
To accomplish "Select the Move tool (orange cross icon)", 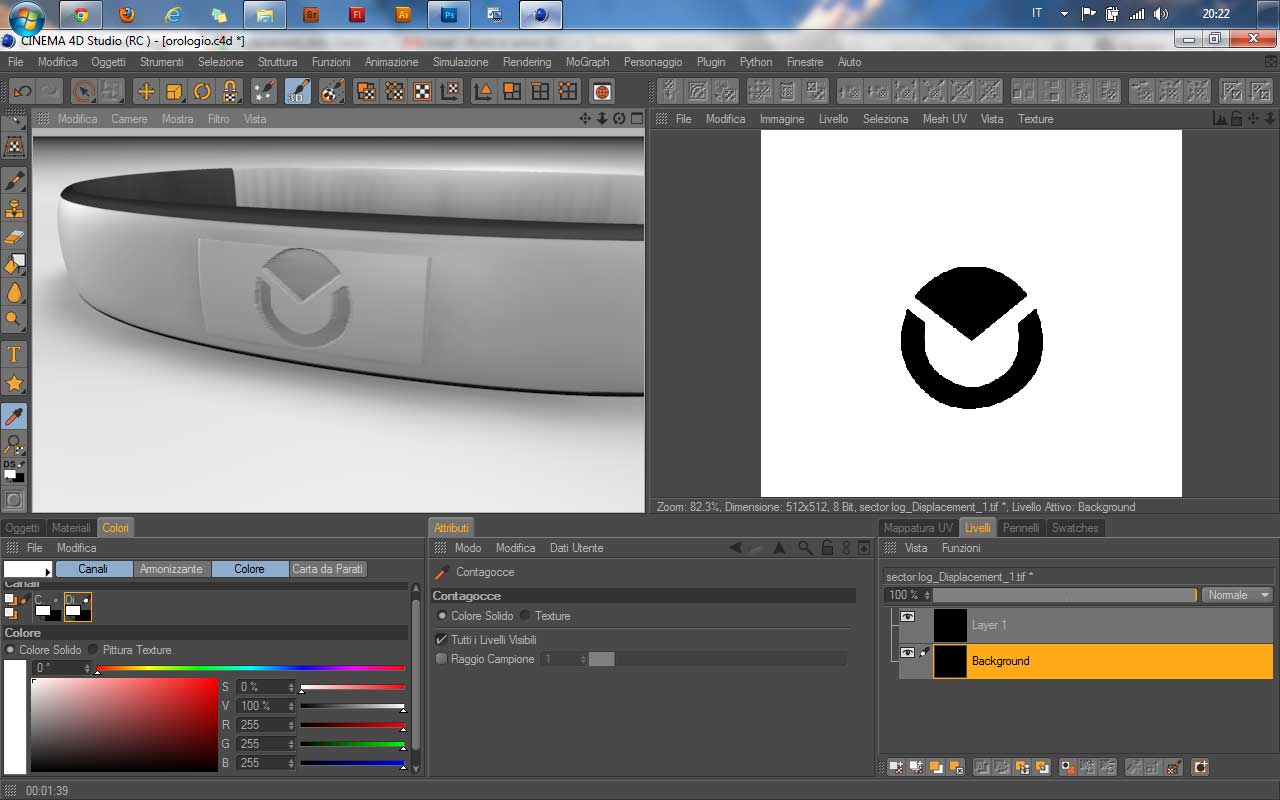I will coord(146,91).
